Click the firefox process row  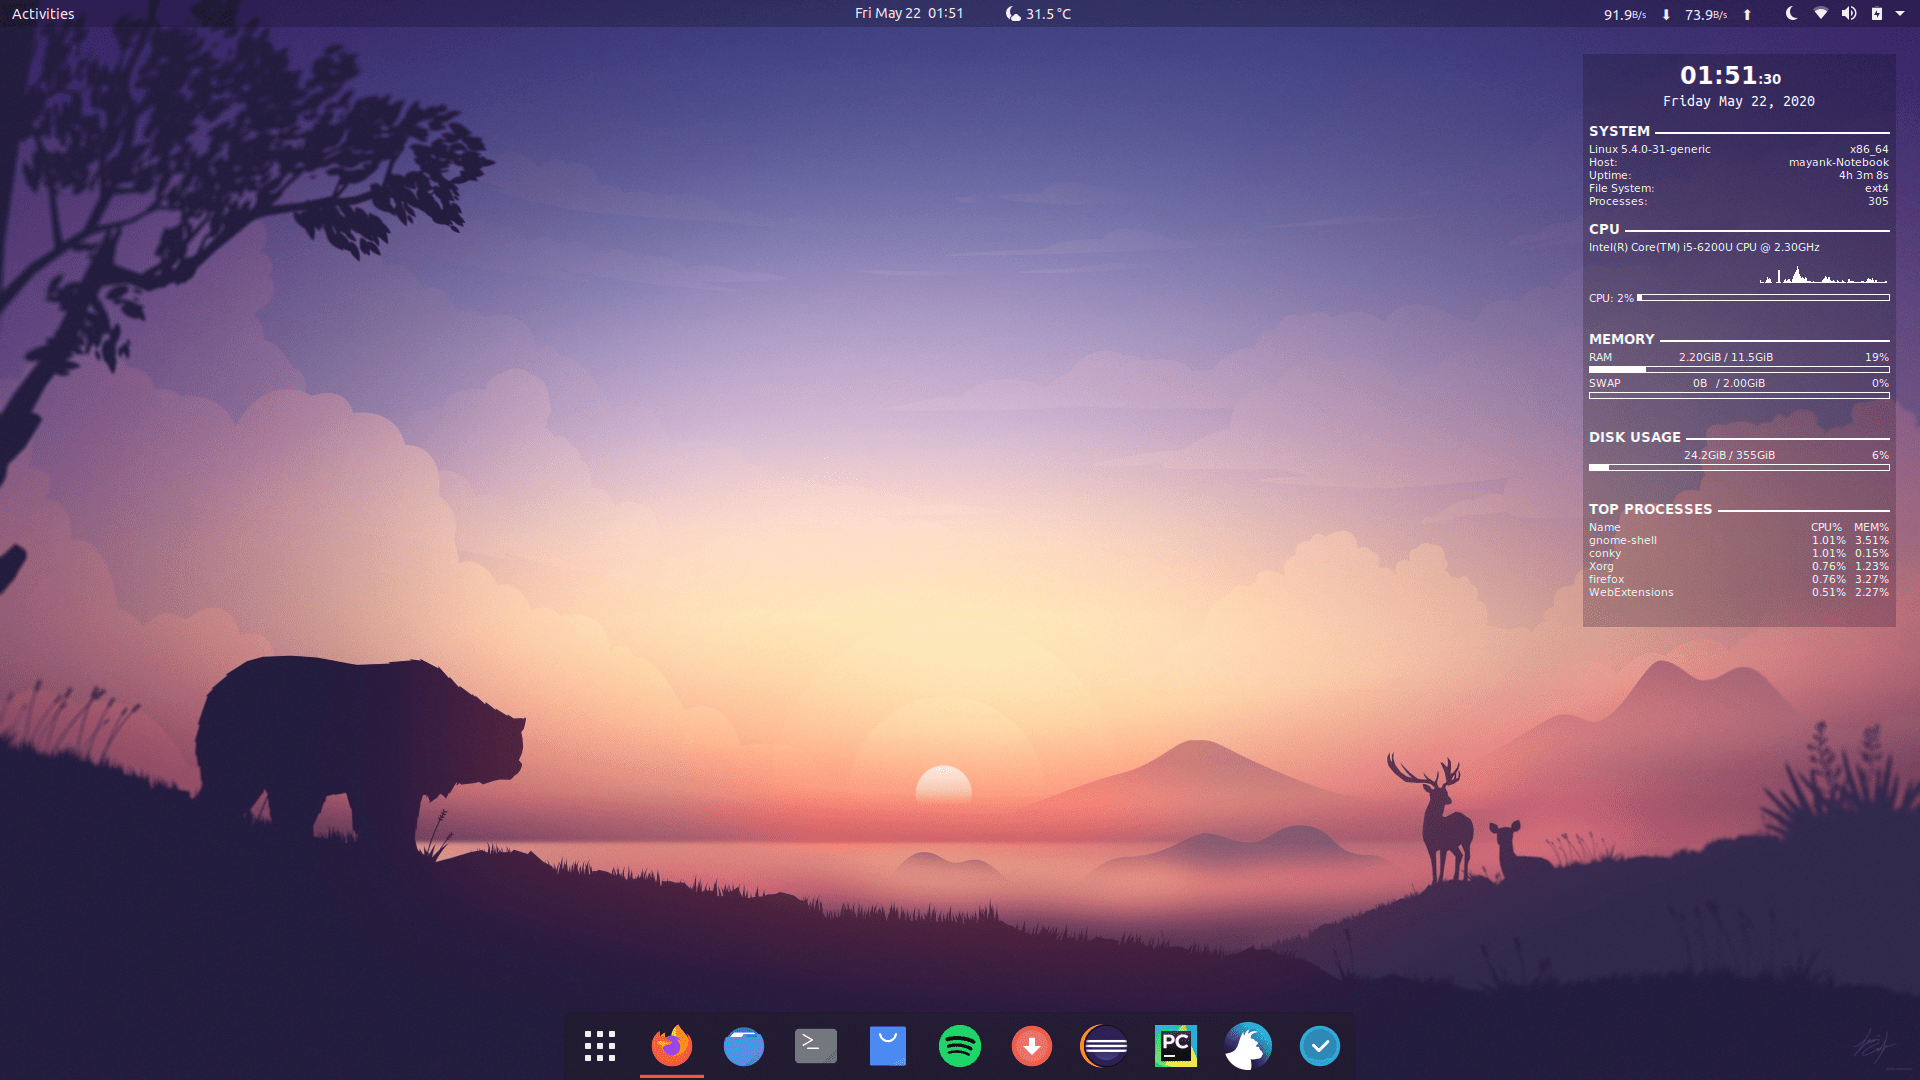tap(1739, 580)
